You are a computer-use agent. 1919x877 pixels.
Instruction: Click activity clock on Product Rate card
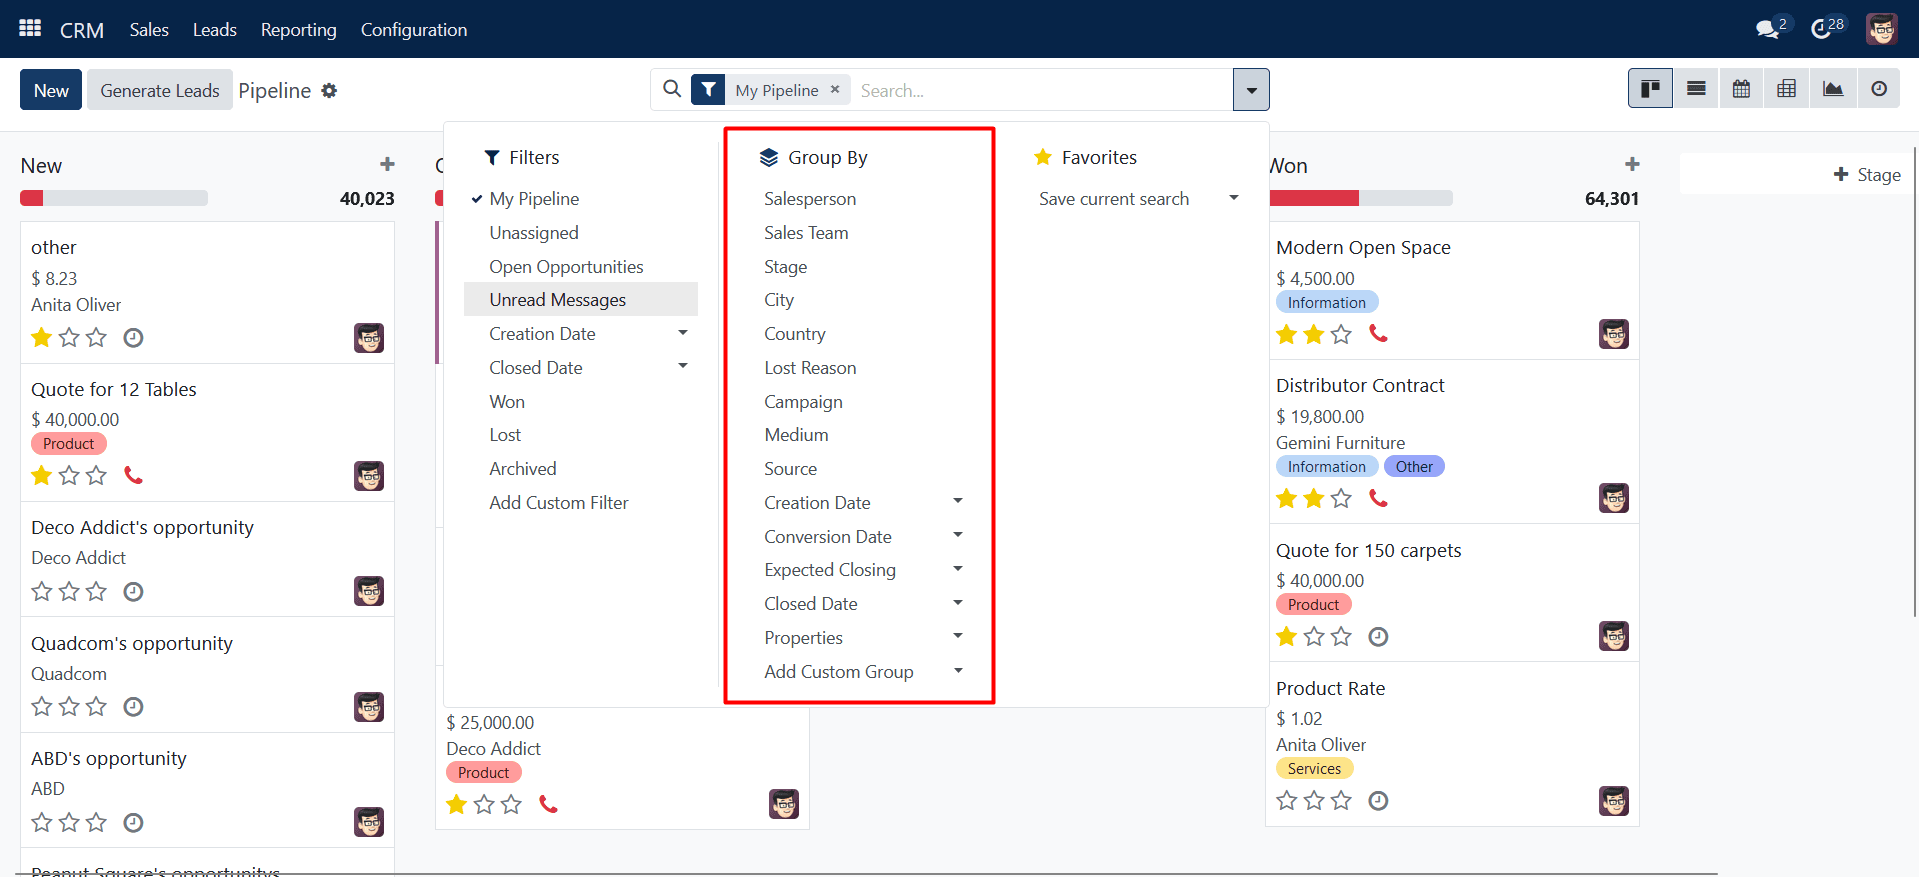click(x=1378, y=801)
